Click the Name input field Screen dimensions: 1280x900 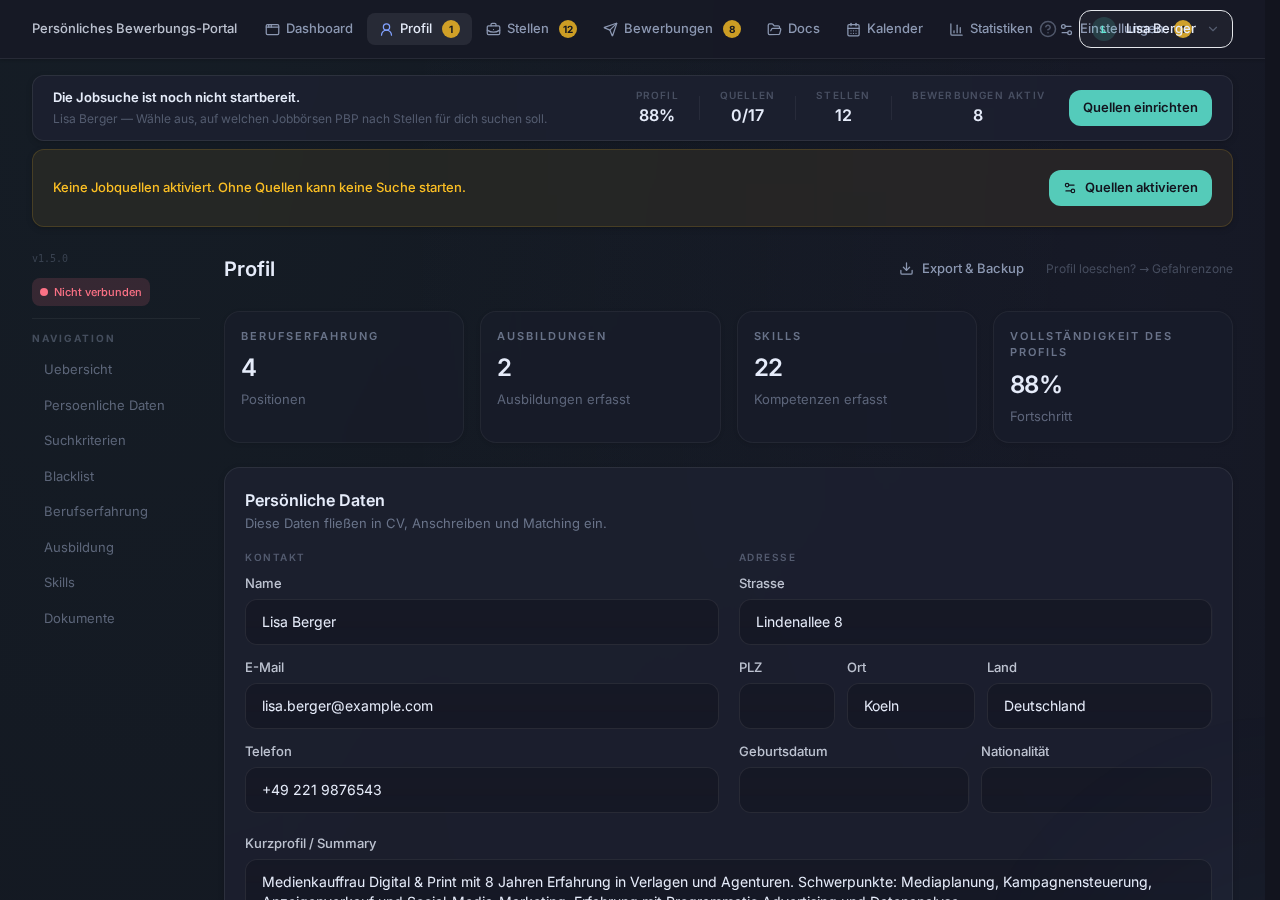click(482, 622)
